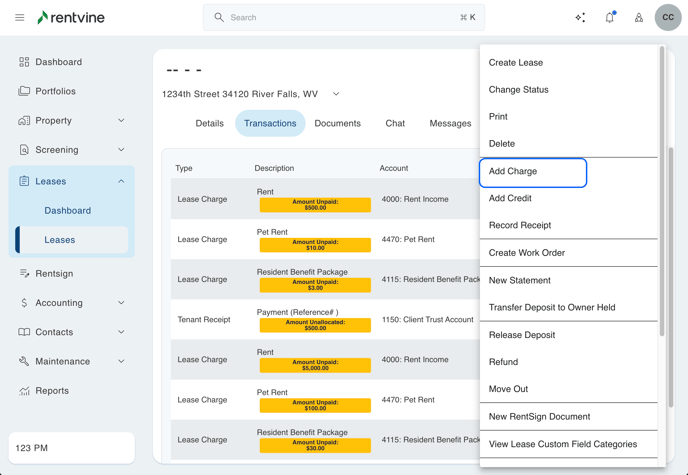This screenshot has width=688, height=475.
Task: Open Reports in the sidebar
Action: pos(52,391)
